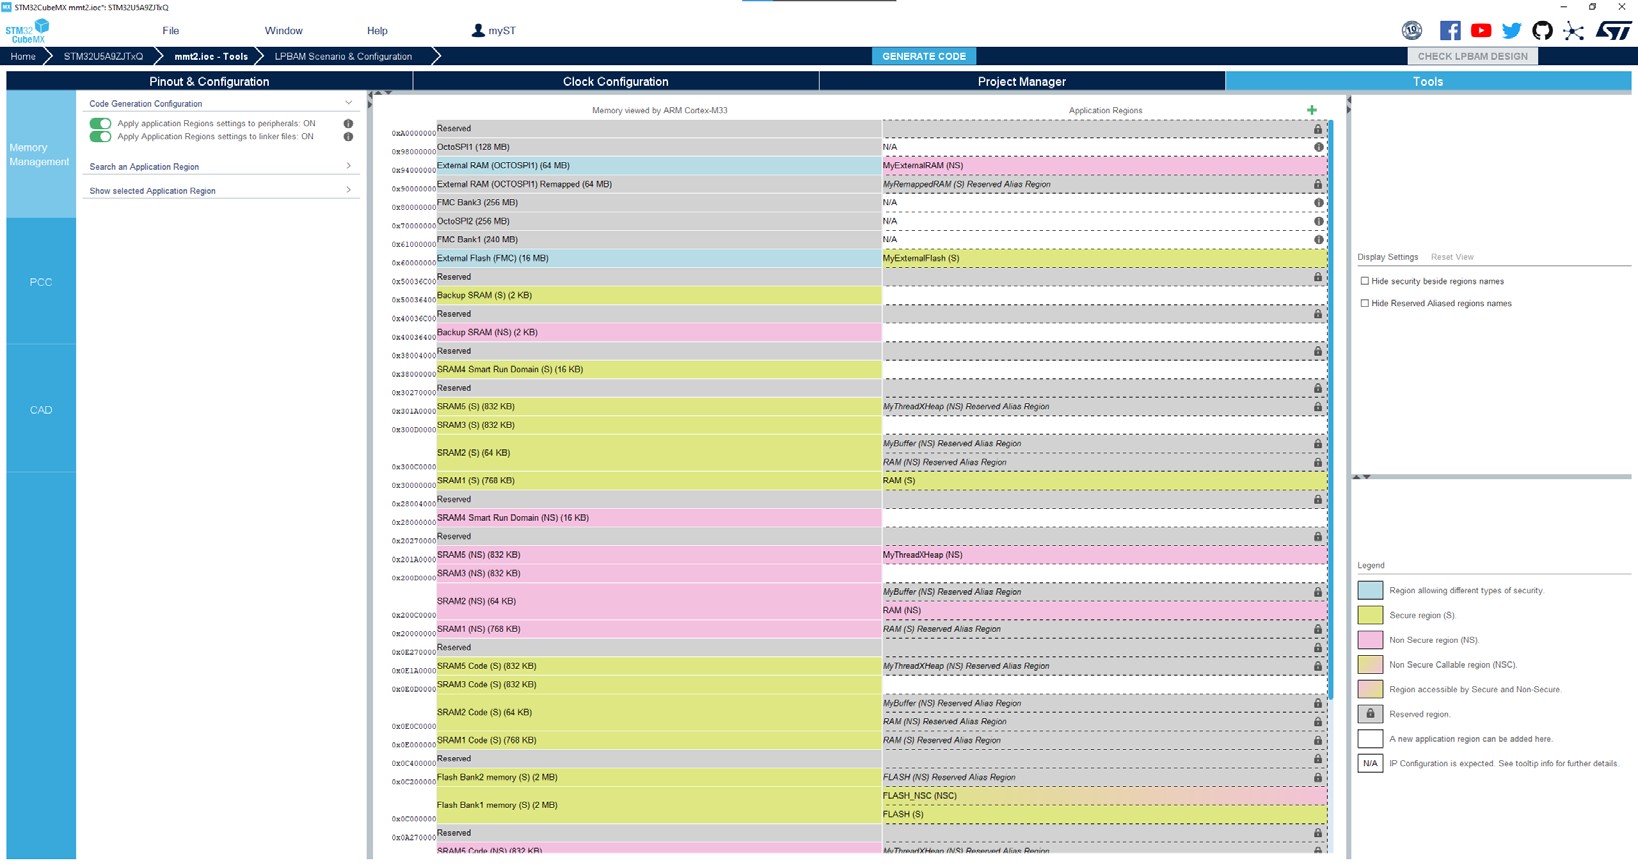
Task: Open Memory Management in the sidebar
Action: (x=40, y=155)
